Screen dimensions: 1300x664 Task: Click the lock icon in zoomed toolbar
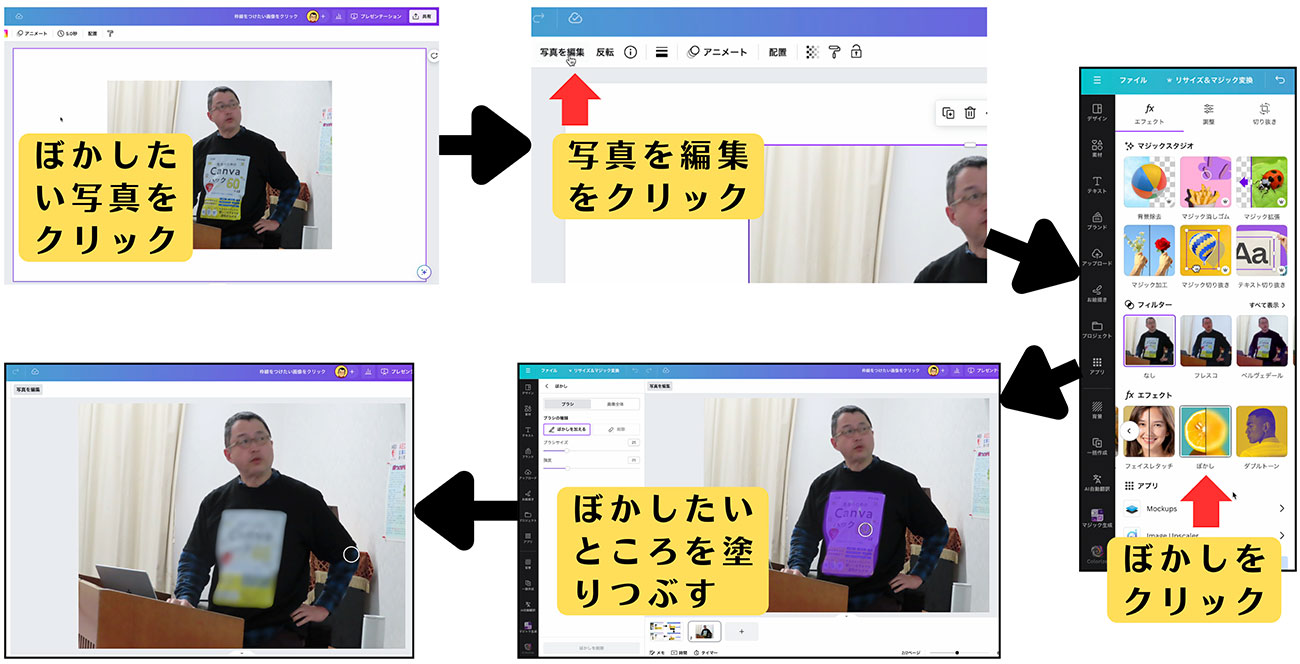[856, 52]
